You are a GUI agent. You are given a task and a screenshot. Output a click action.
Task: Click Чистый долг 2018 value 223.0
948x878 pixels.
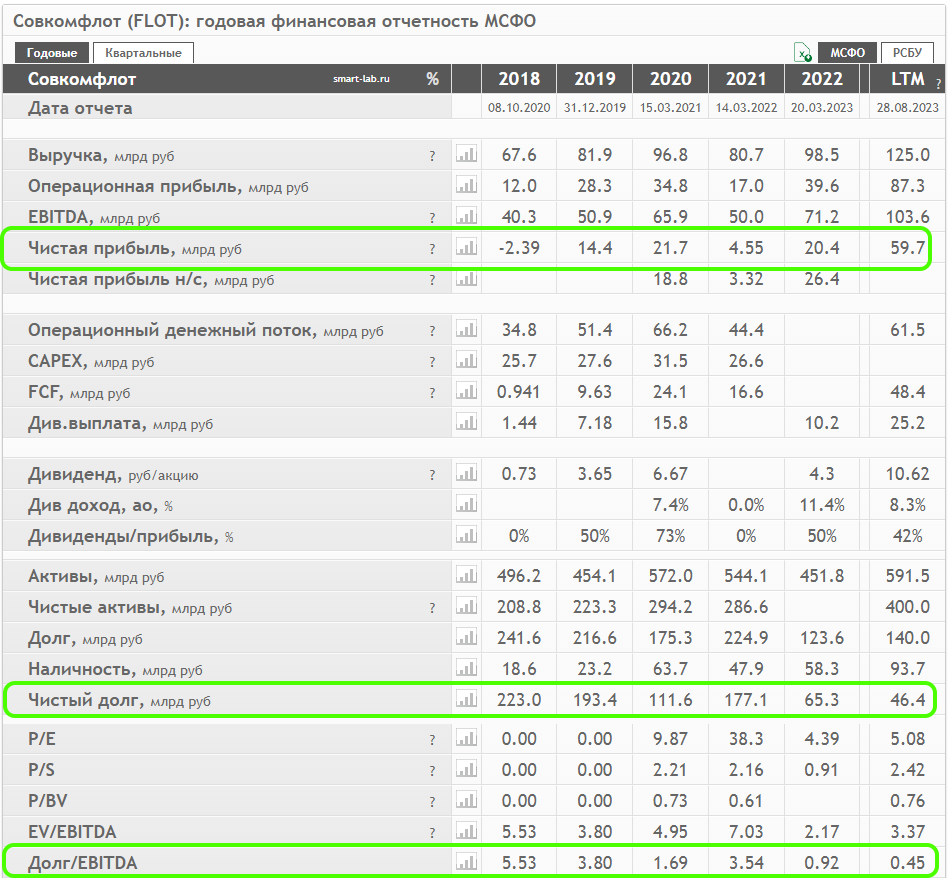point(519,700)
